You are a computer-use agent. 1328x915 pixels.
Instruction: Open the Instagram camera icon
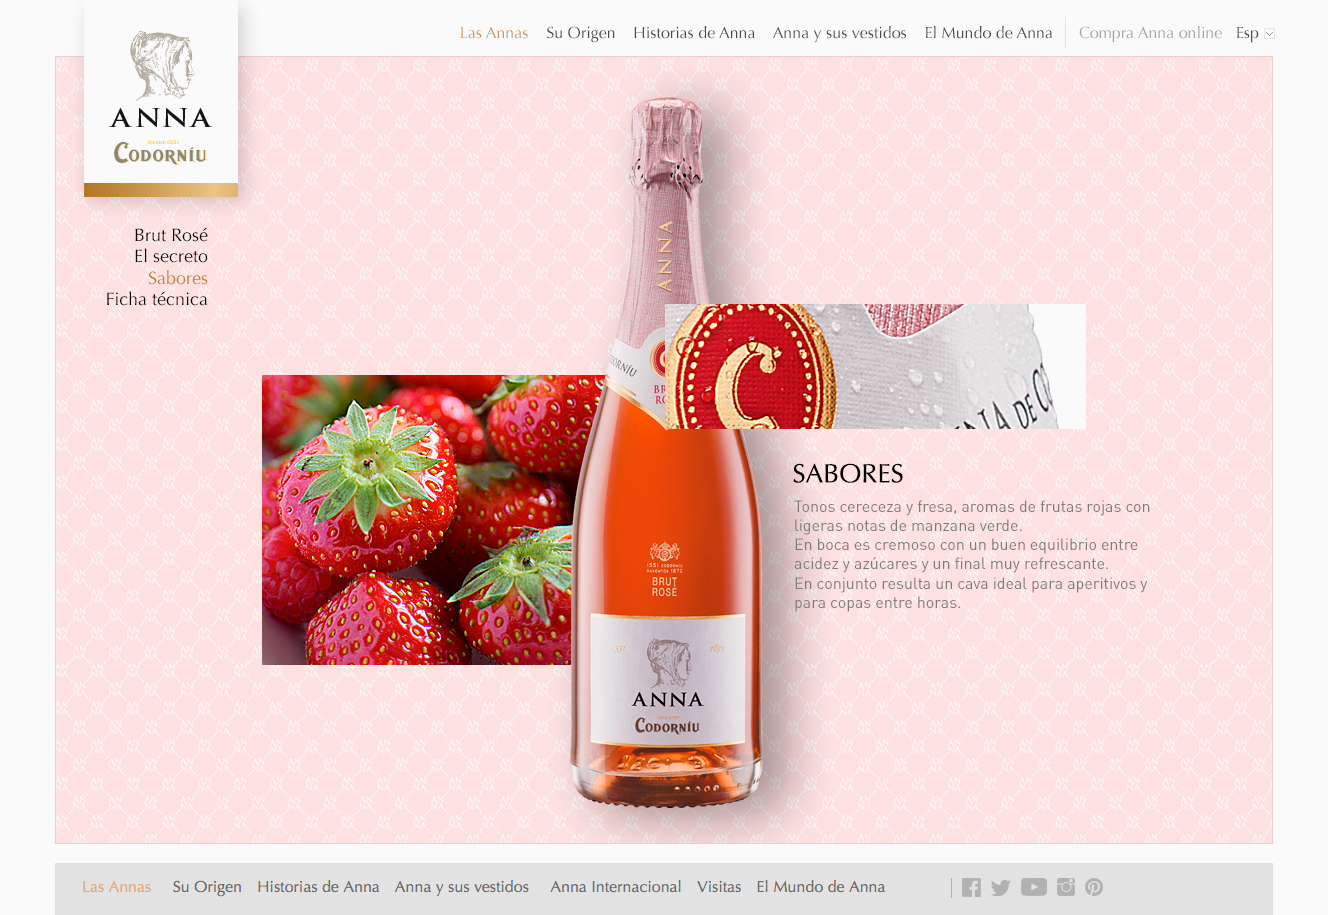pyautogui.click(x=1066, y=887)
